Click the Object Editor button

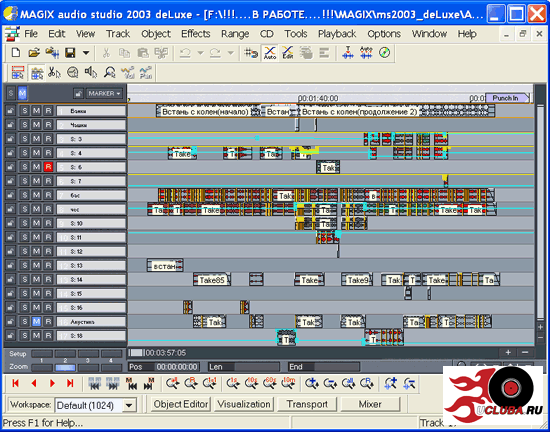[181, 404]
